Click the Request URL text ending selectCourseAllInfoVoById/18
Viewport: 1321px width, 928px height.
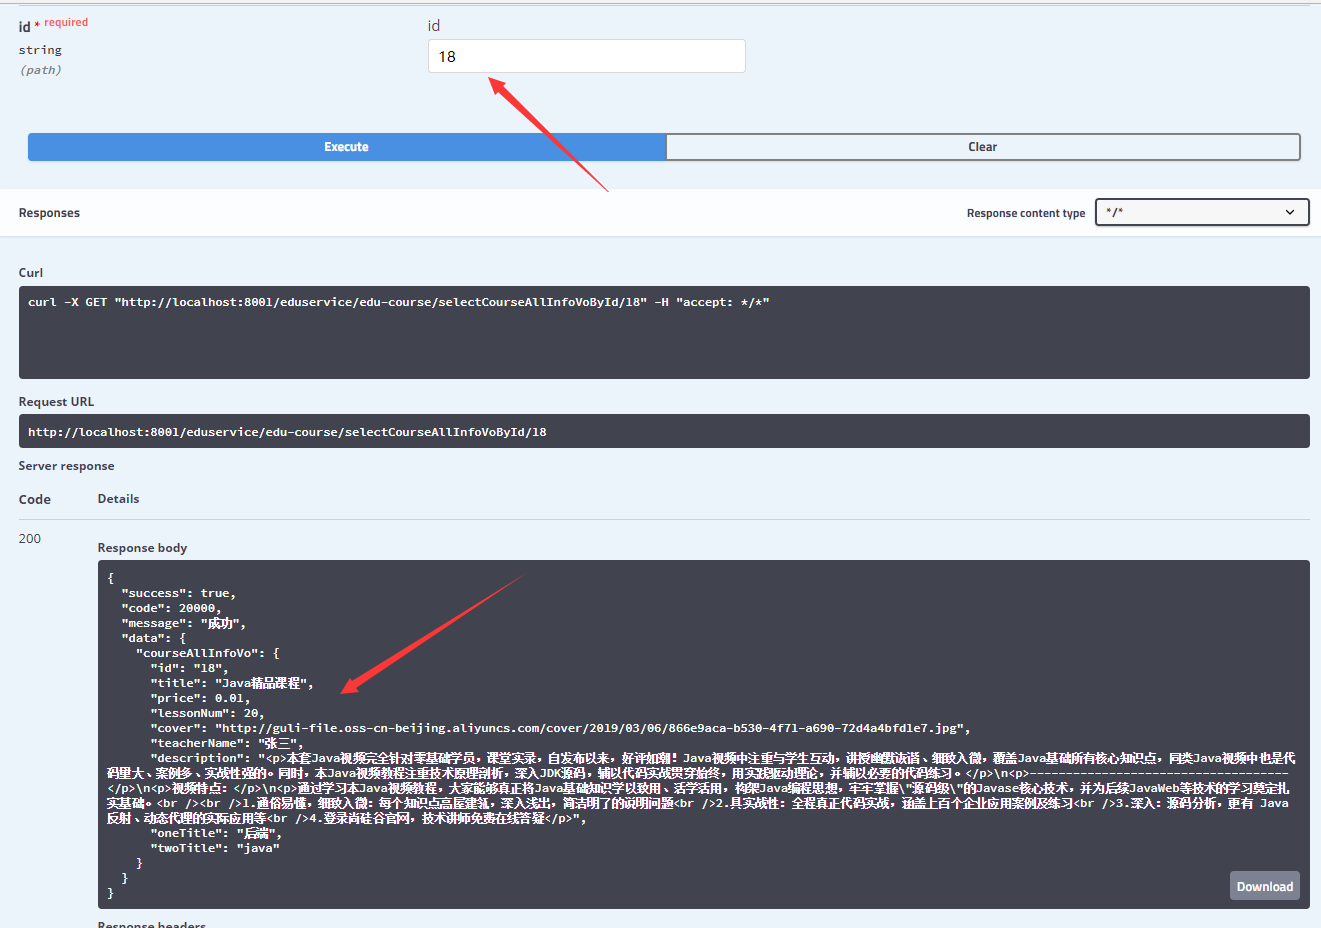[287, 432]
